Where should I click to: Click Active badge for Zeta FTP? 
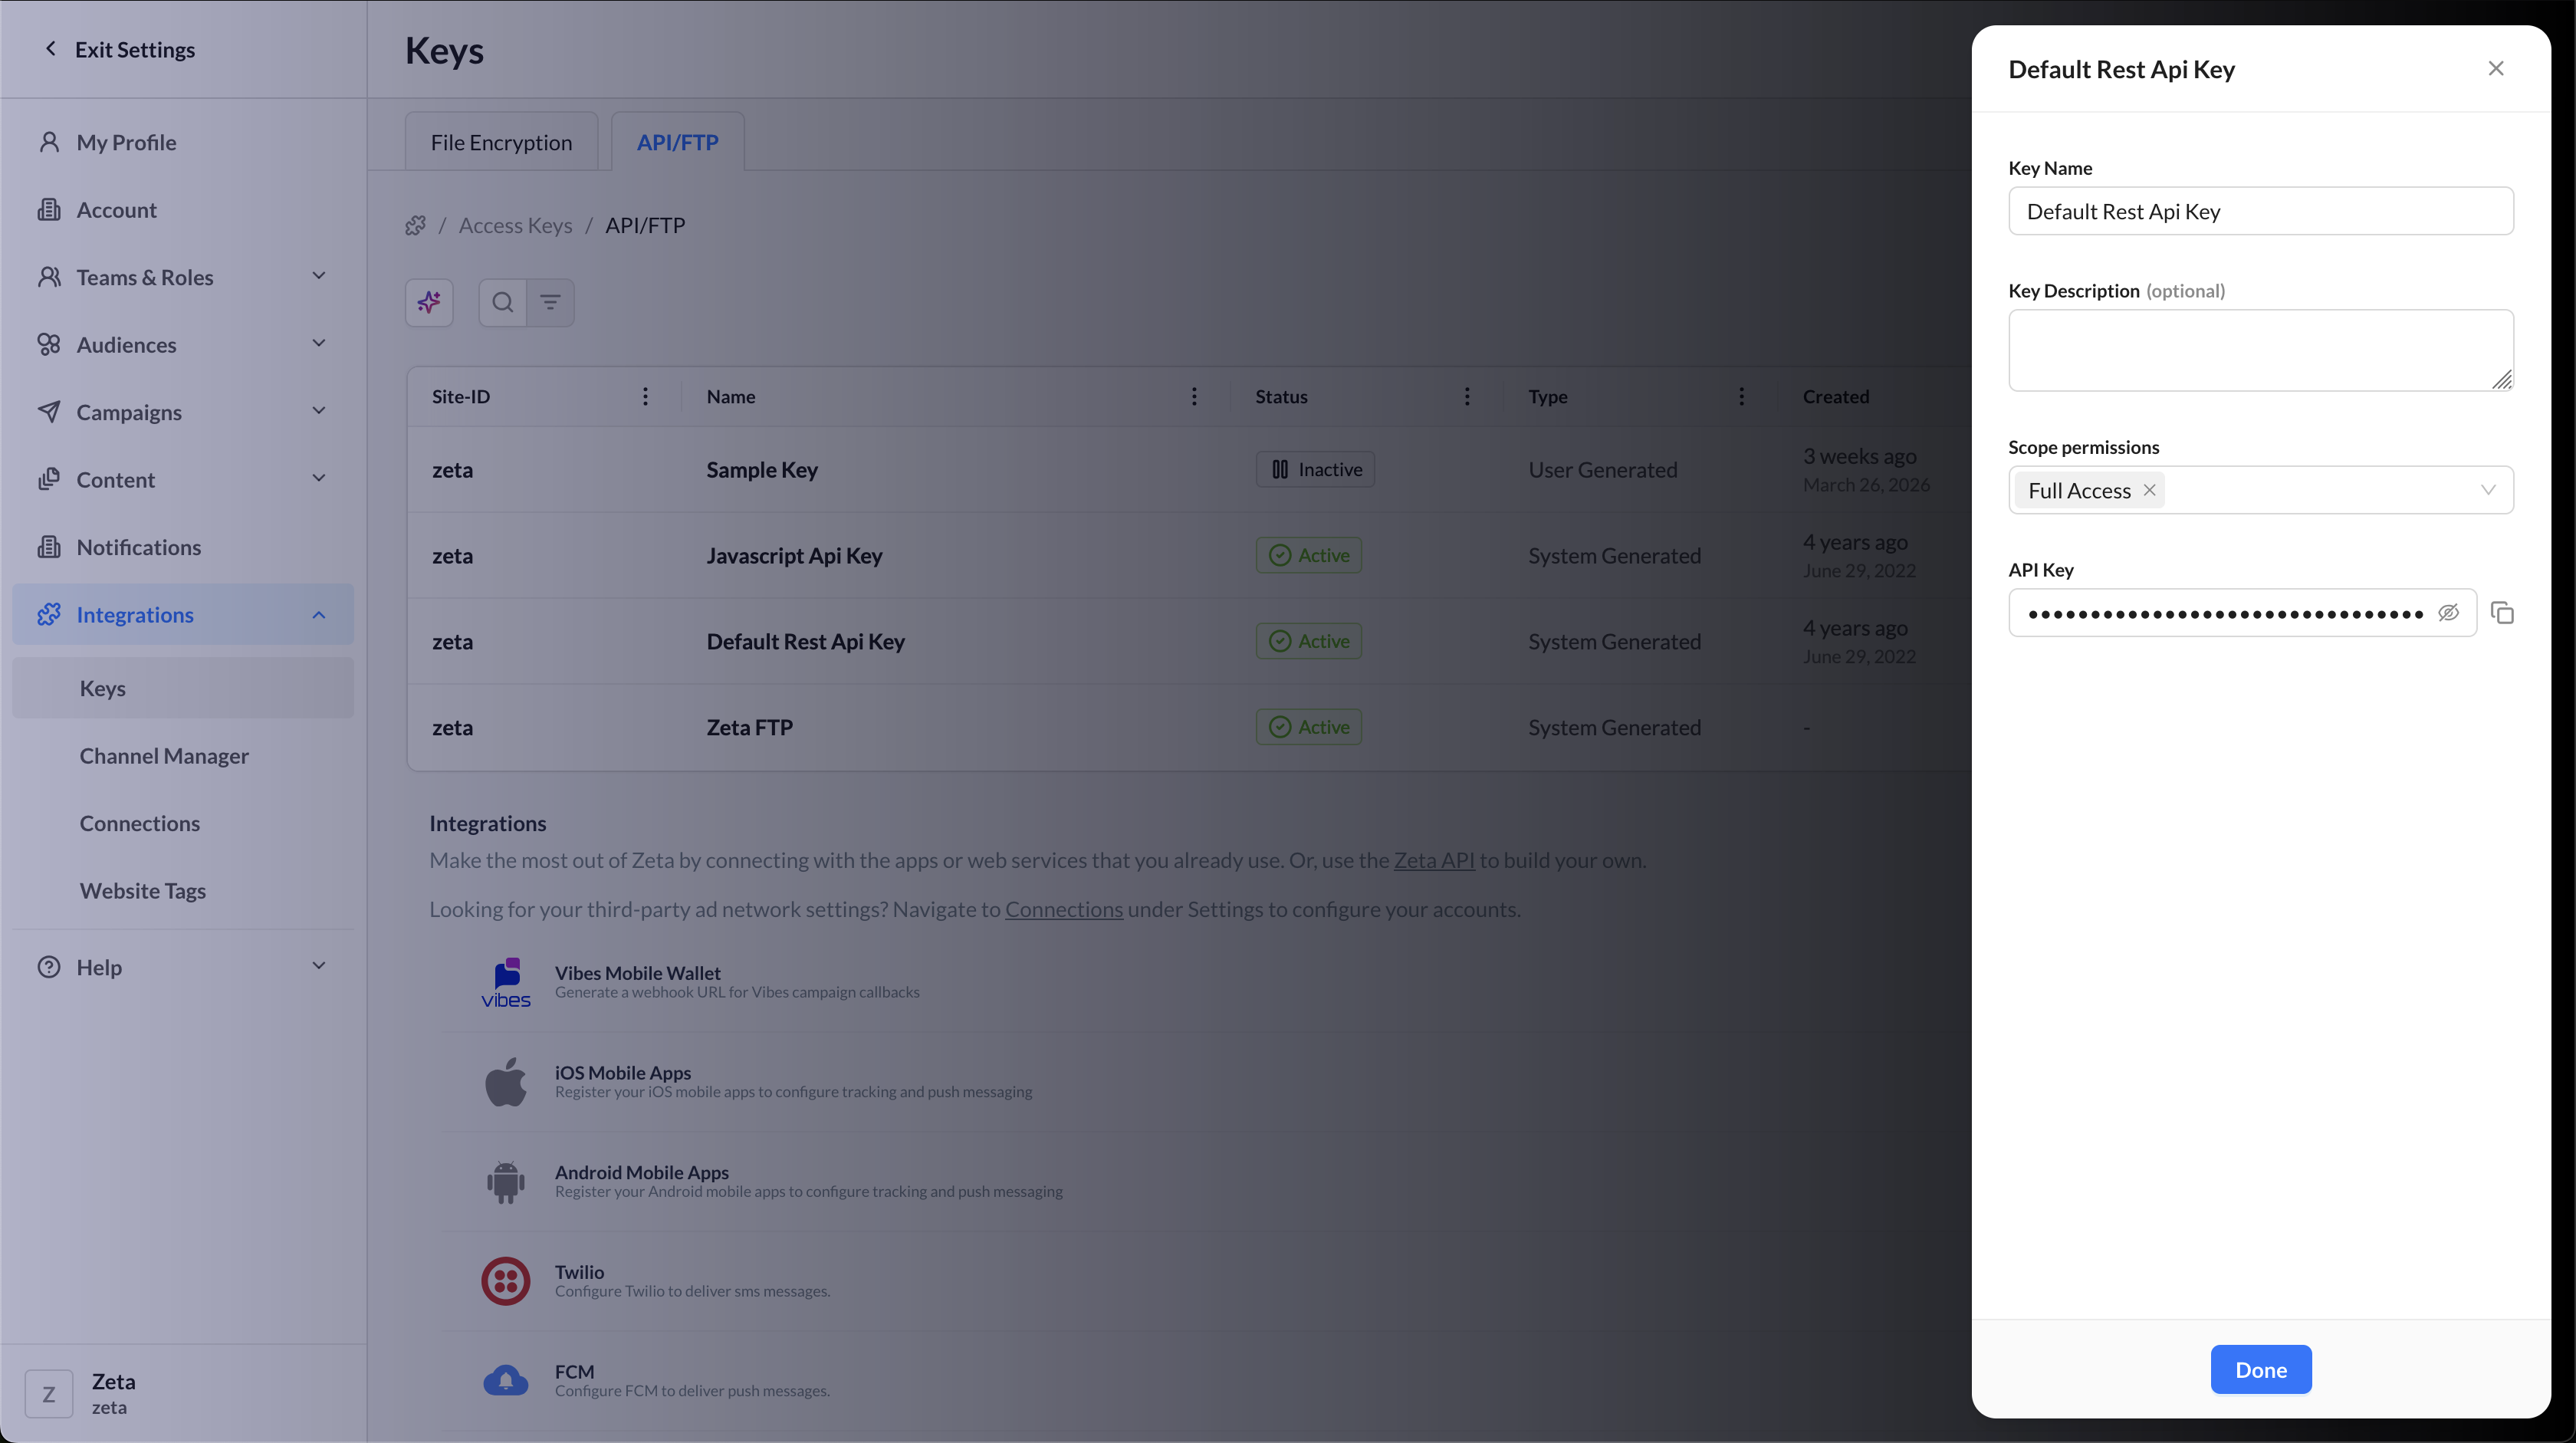[1308, 727]
